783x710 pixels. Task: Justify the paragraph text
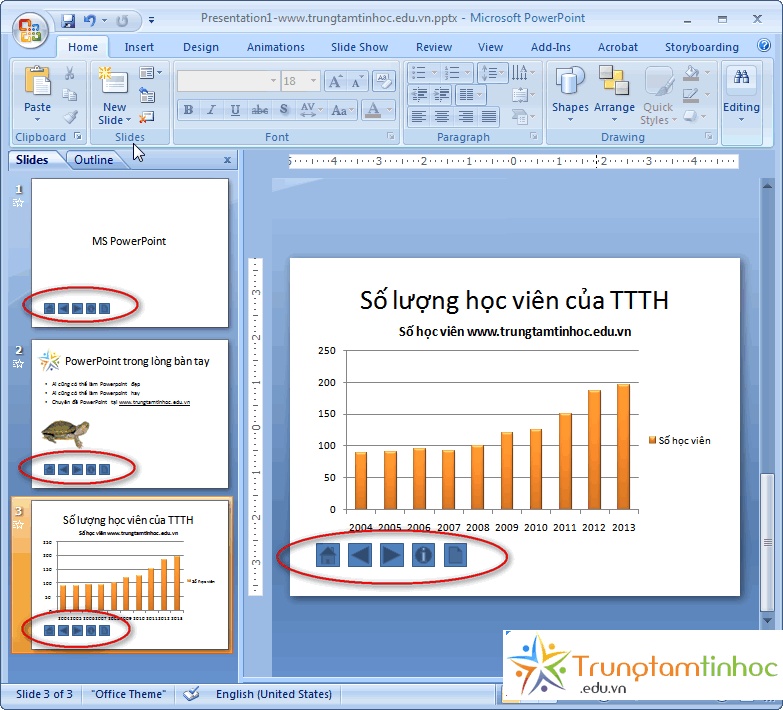pyautogui.click(x=489, y=117)
